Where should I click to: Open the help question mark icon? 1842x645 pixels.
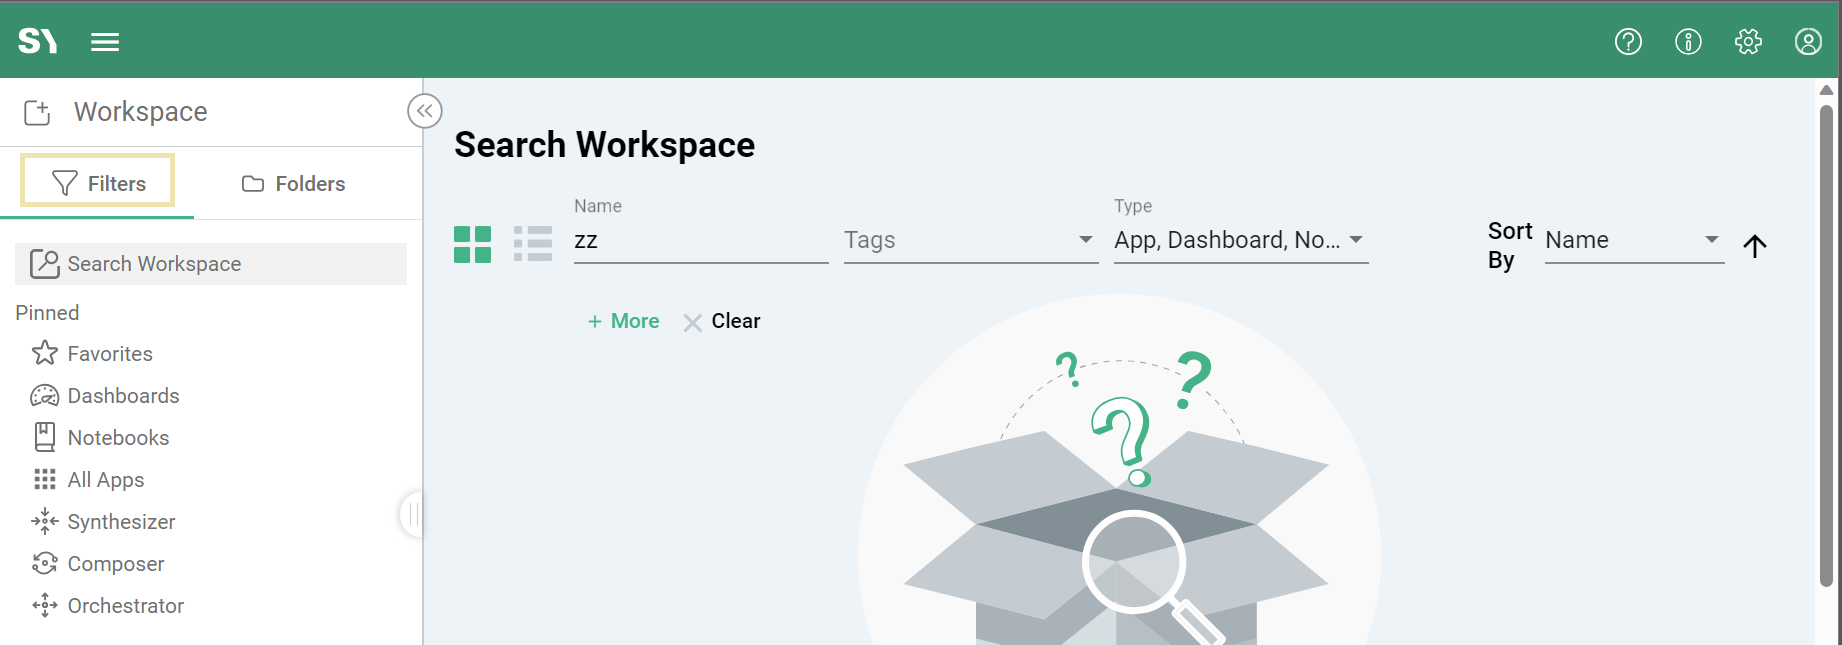1628,42
